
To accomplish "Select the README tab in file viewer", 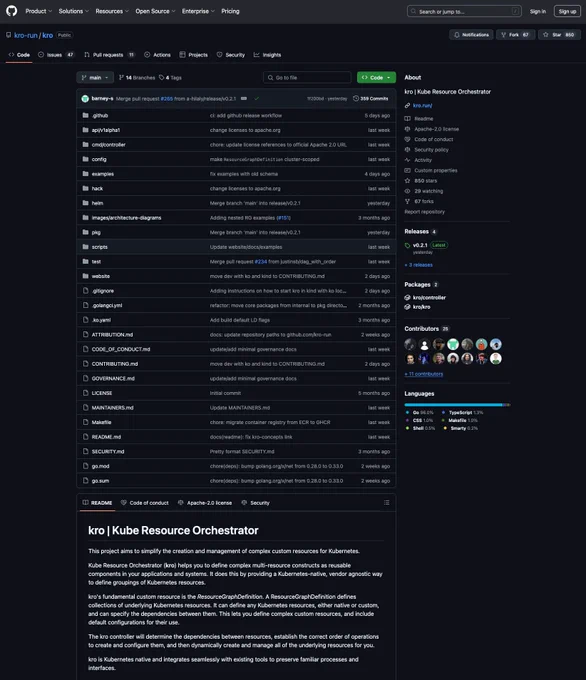I will pos(98,503).
